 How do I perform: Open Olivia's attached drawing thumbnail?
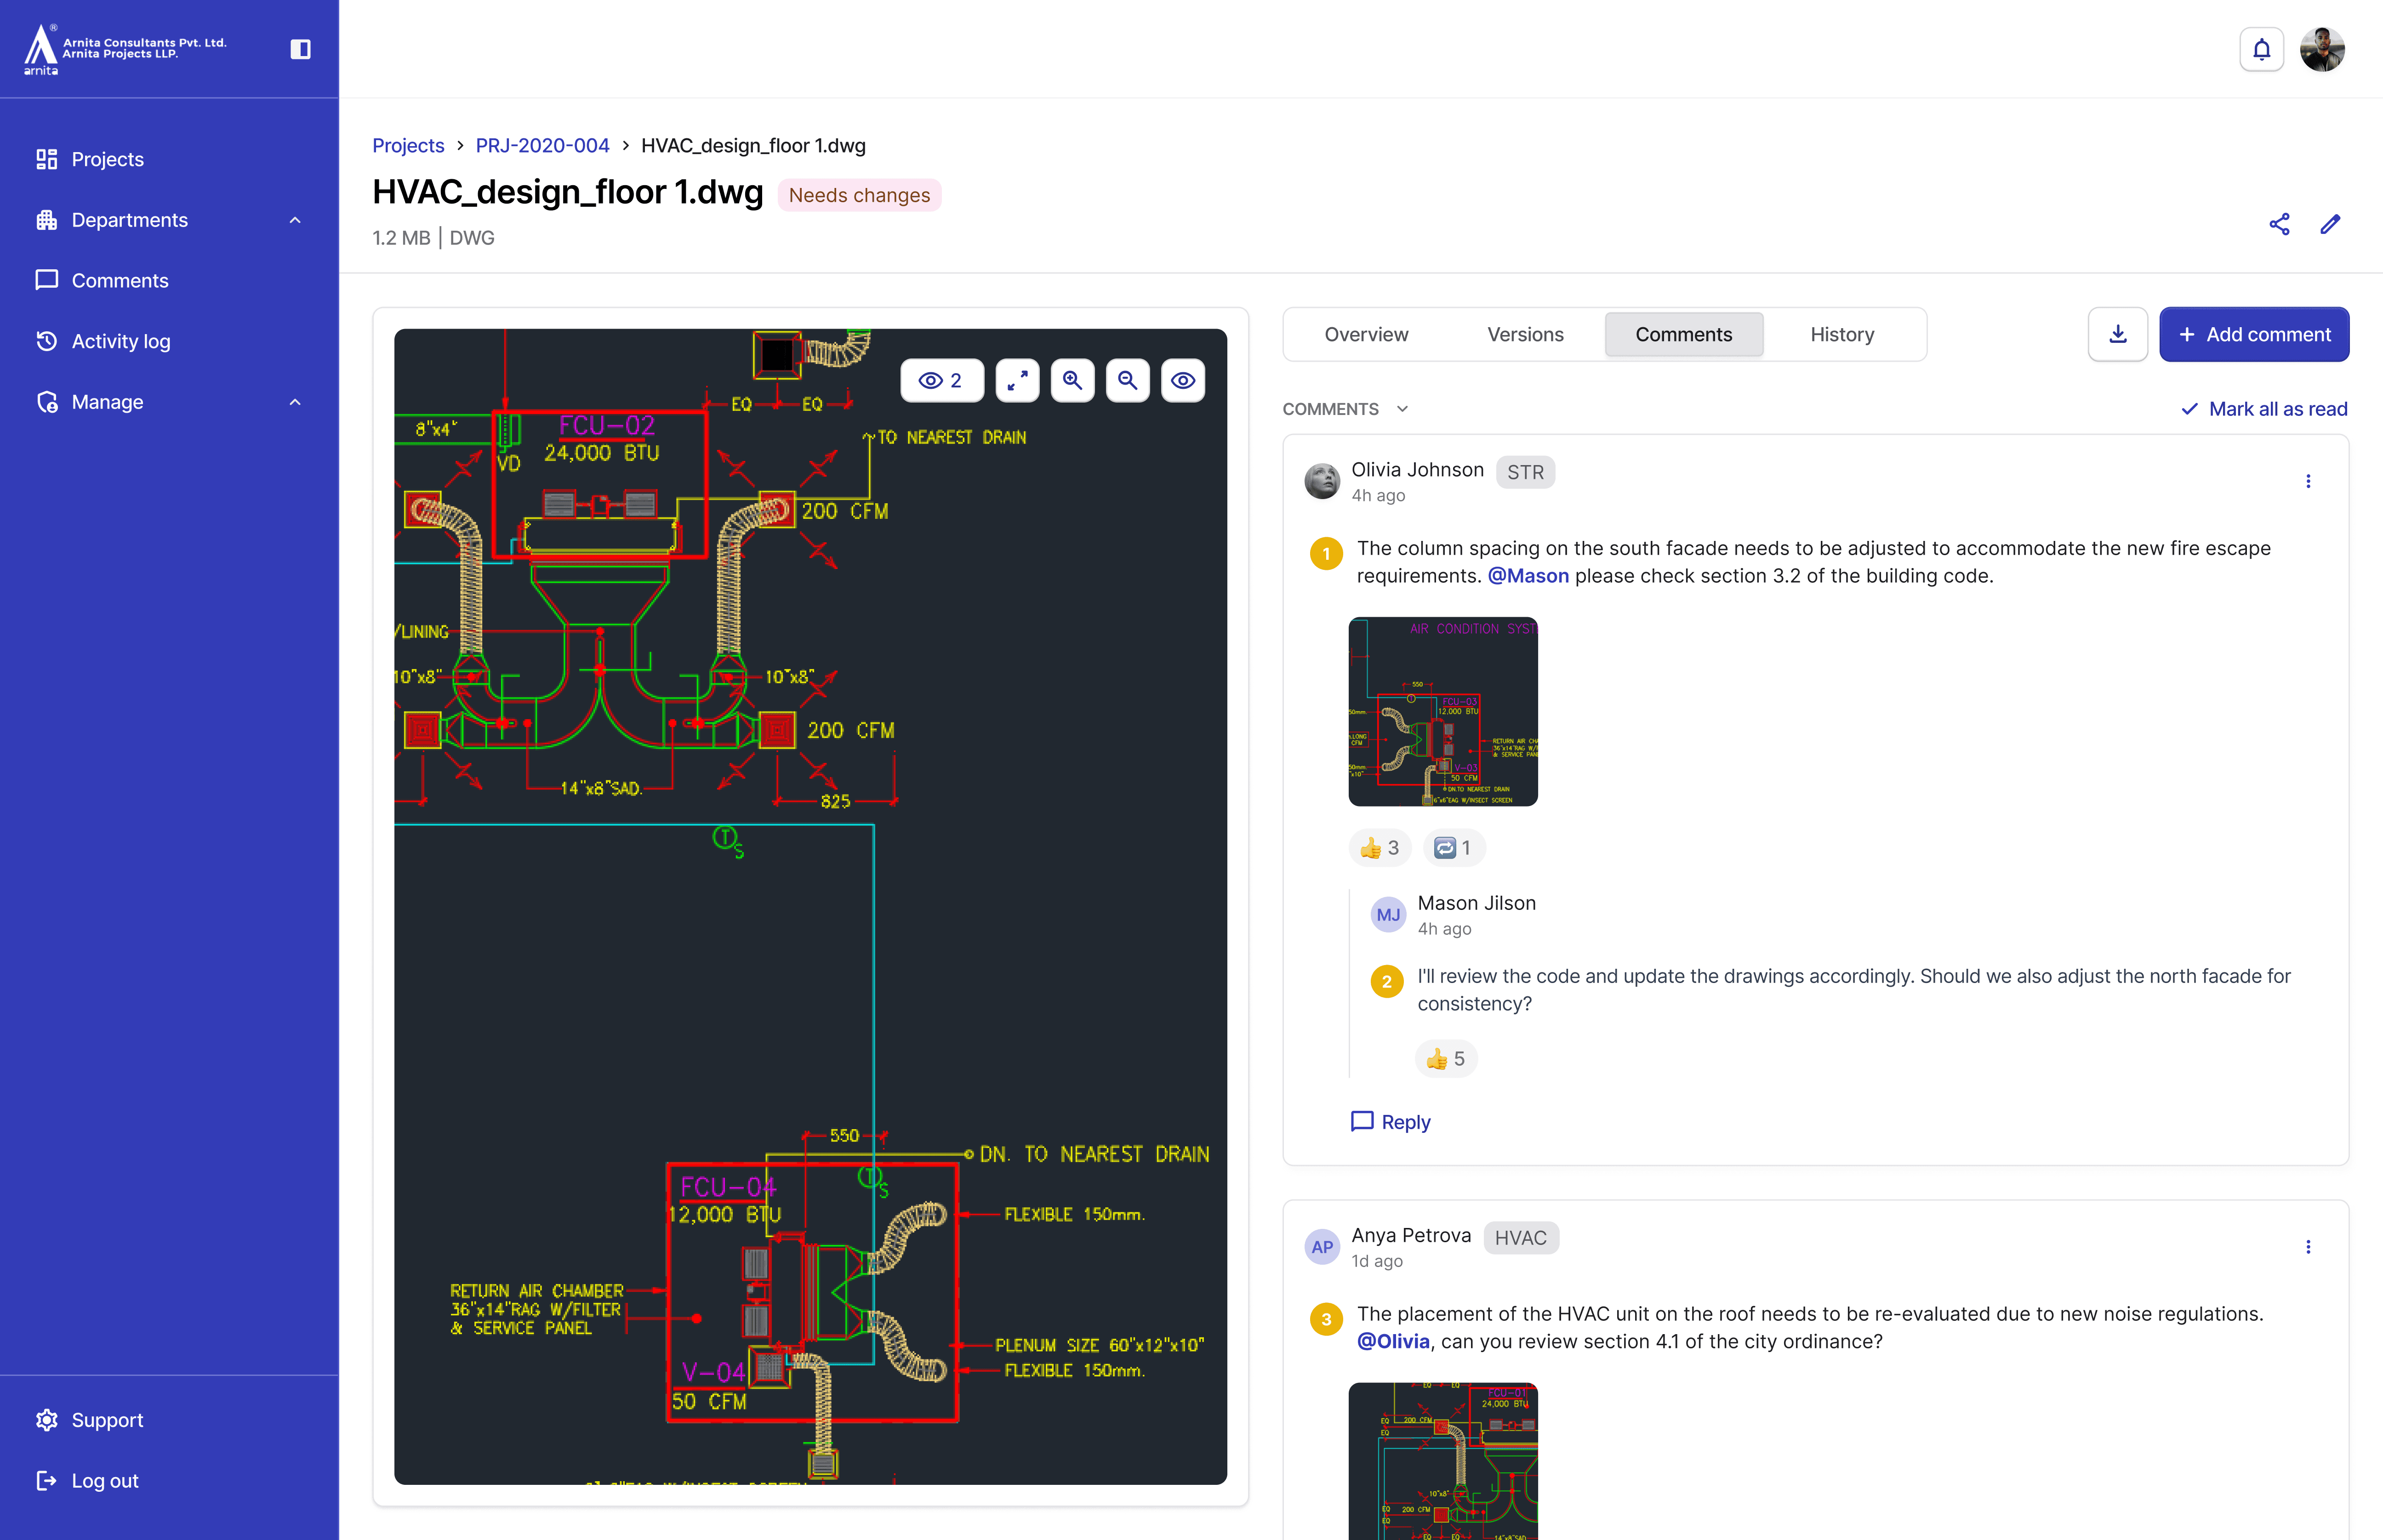click(1442, 711)
